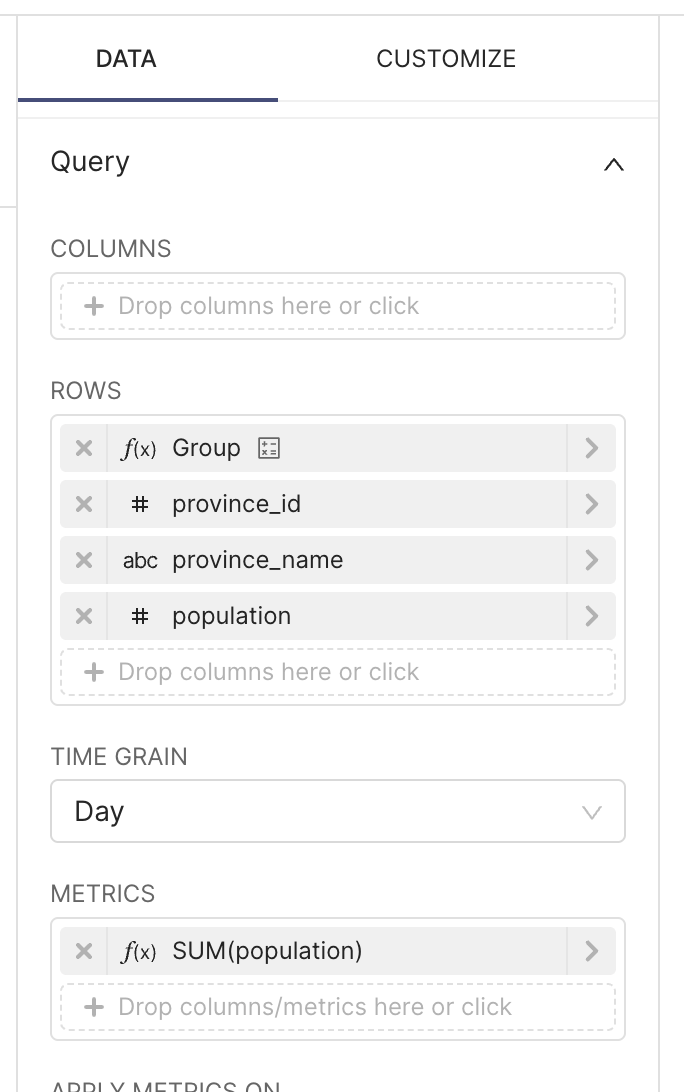Click the f(x) icon on SUM(population) metric
Viewport: 684px width, 1092px height.
tap(140, 951)
